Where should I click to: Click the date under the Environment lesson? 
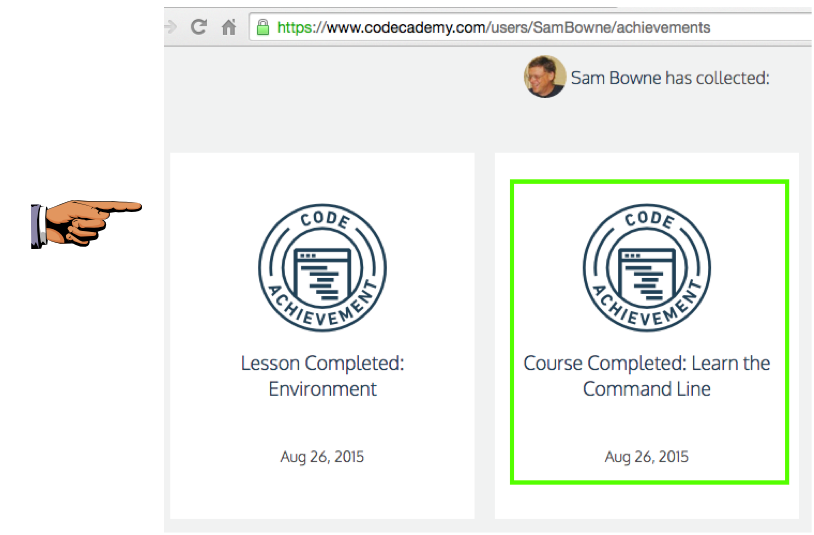click(322, 457)
